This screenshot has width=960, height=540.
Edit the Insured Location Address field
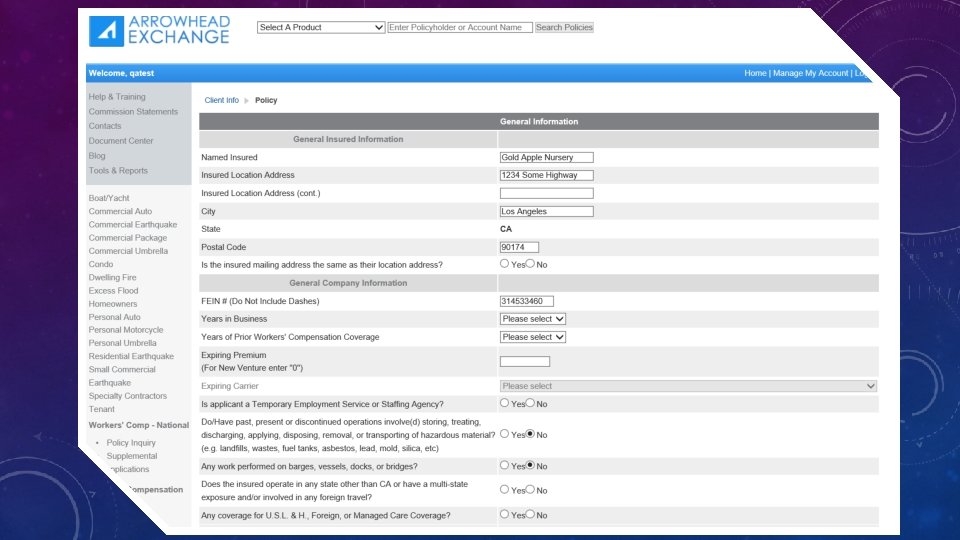click(x=547, y=175)
